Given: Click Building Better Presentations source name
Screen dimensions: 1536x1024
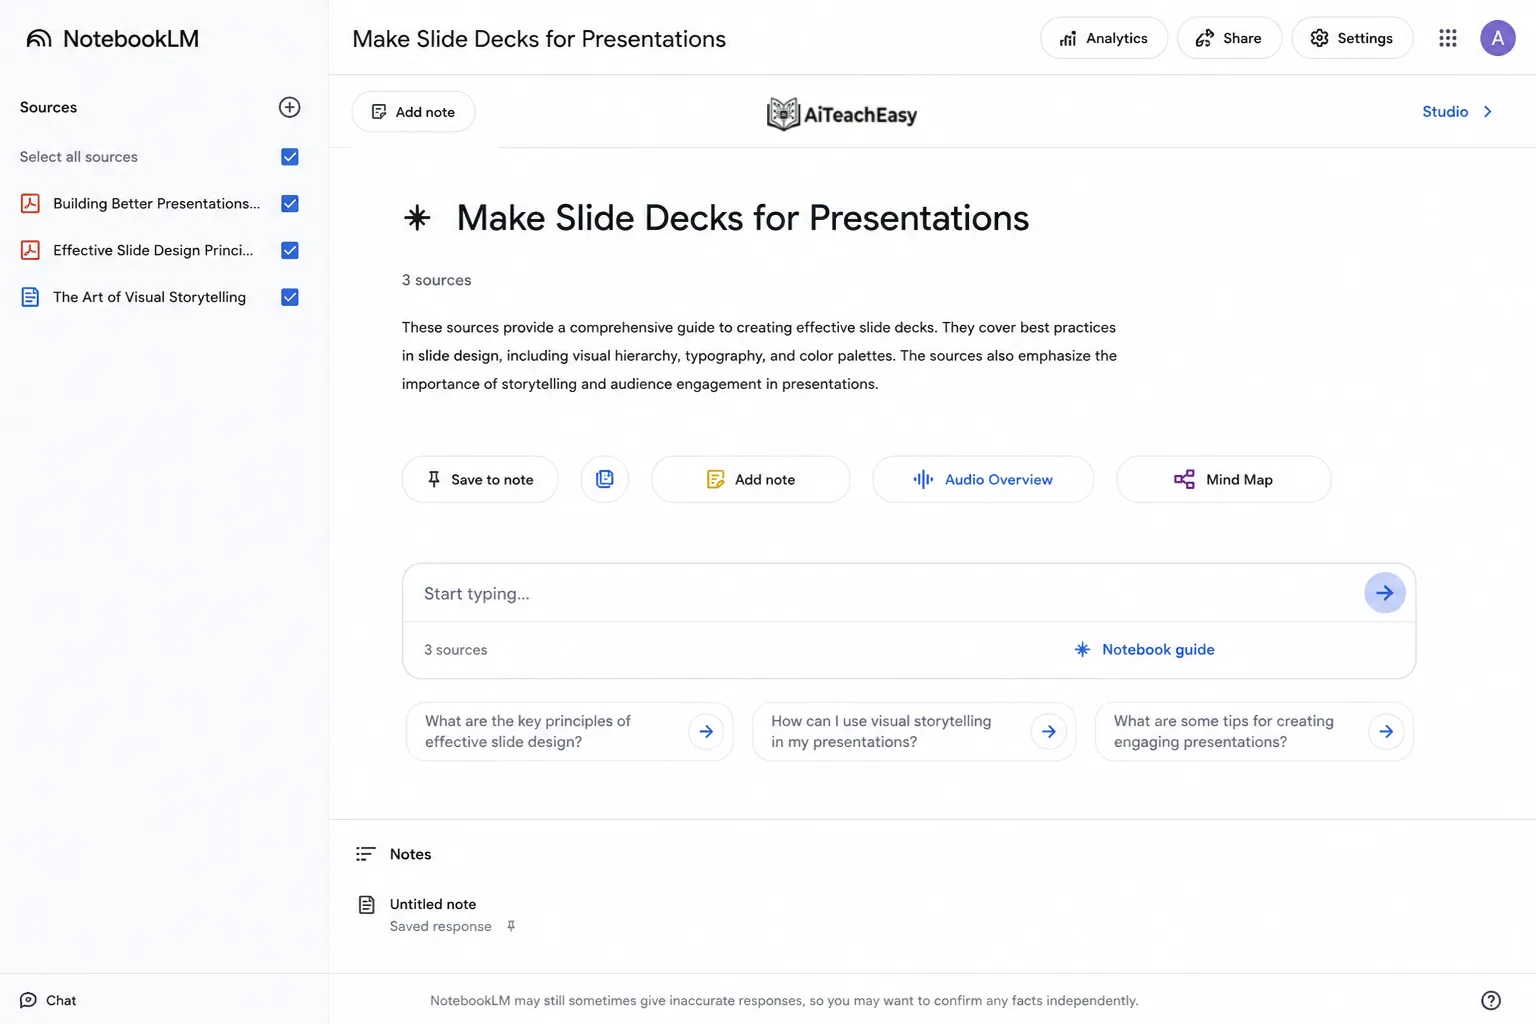Looking at the screenshot, I should point(156,203).
